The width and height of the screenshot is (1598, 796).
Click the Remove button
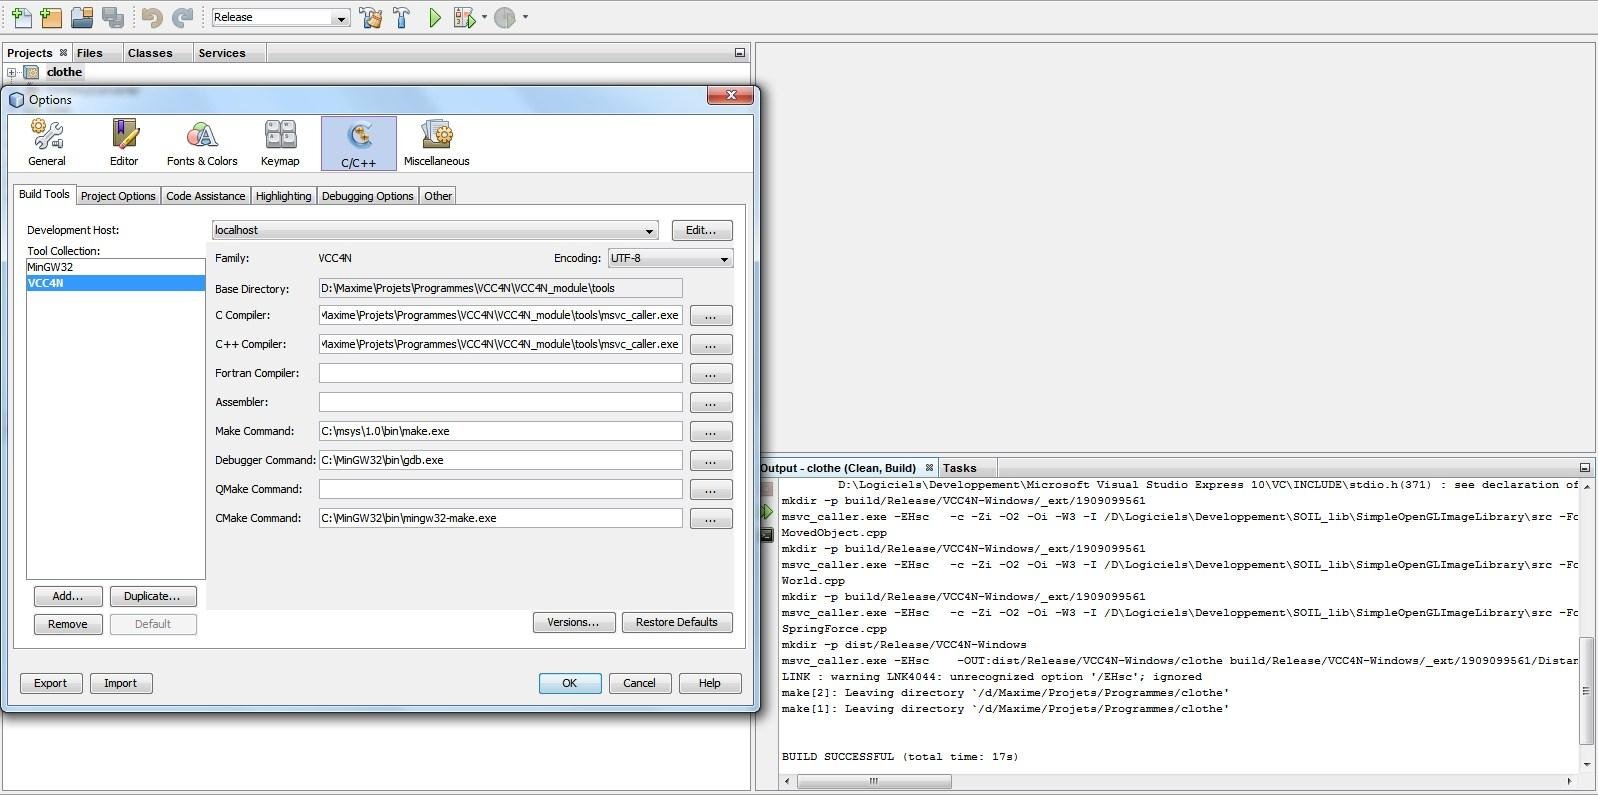(x=68, y=624)
